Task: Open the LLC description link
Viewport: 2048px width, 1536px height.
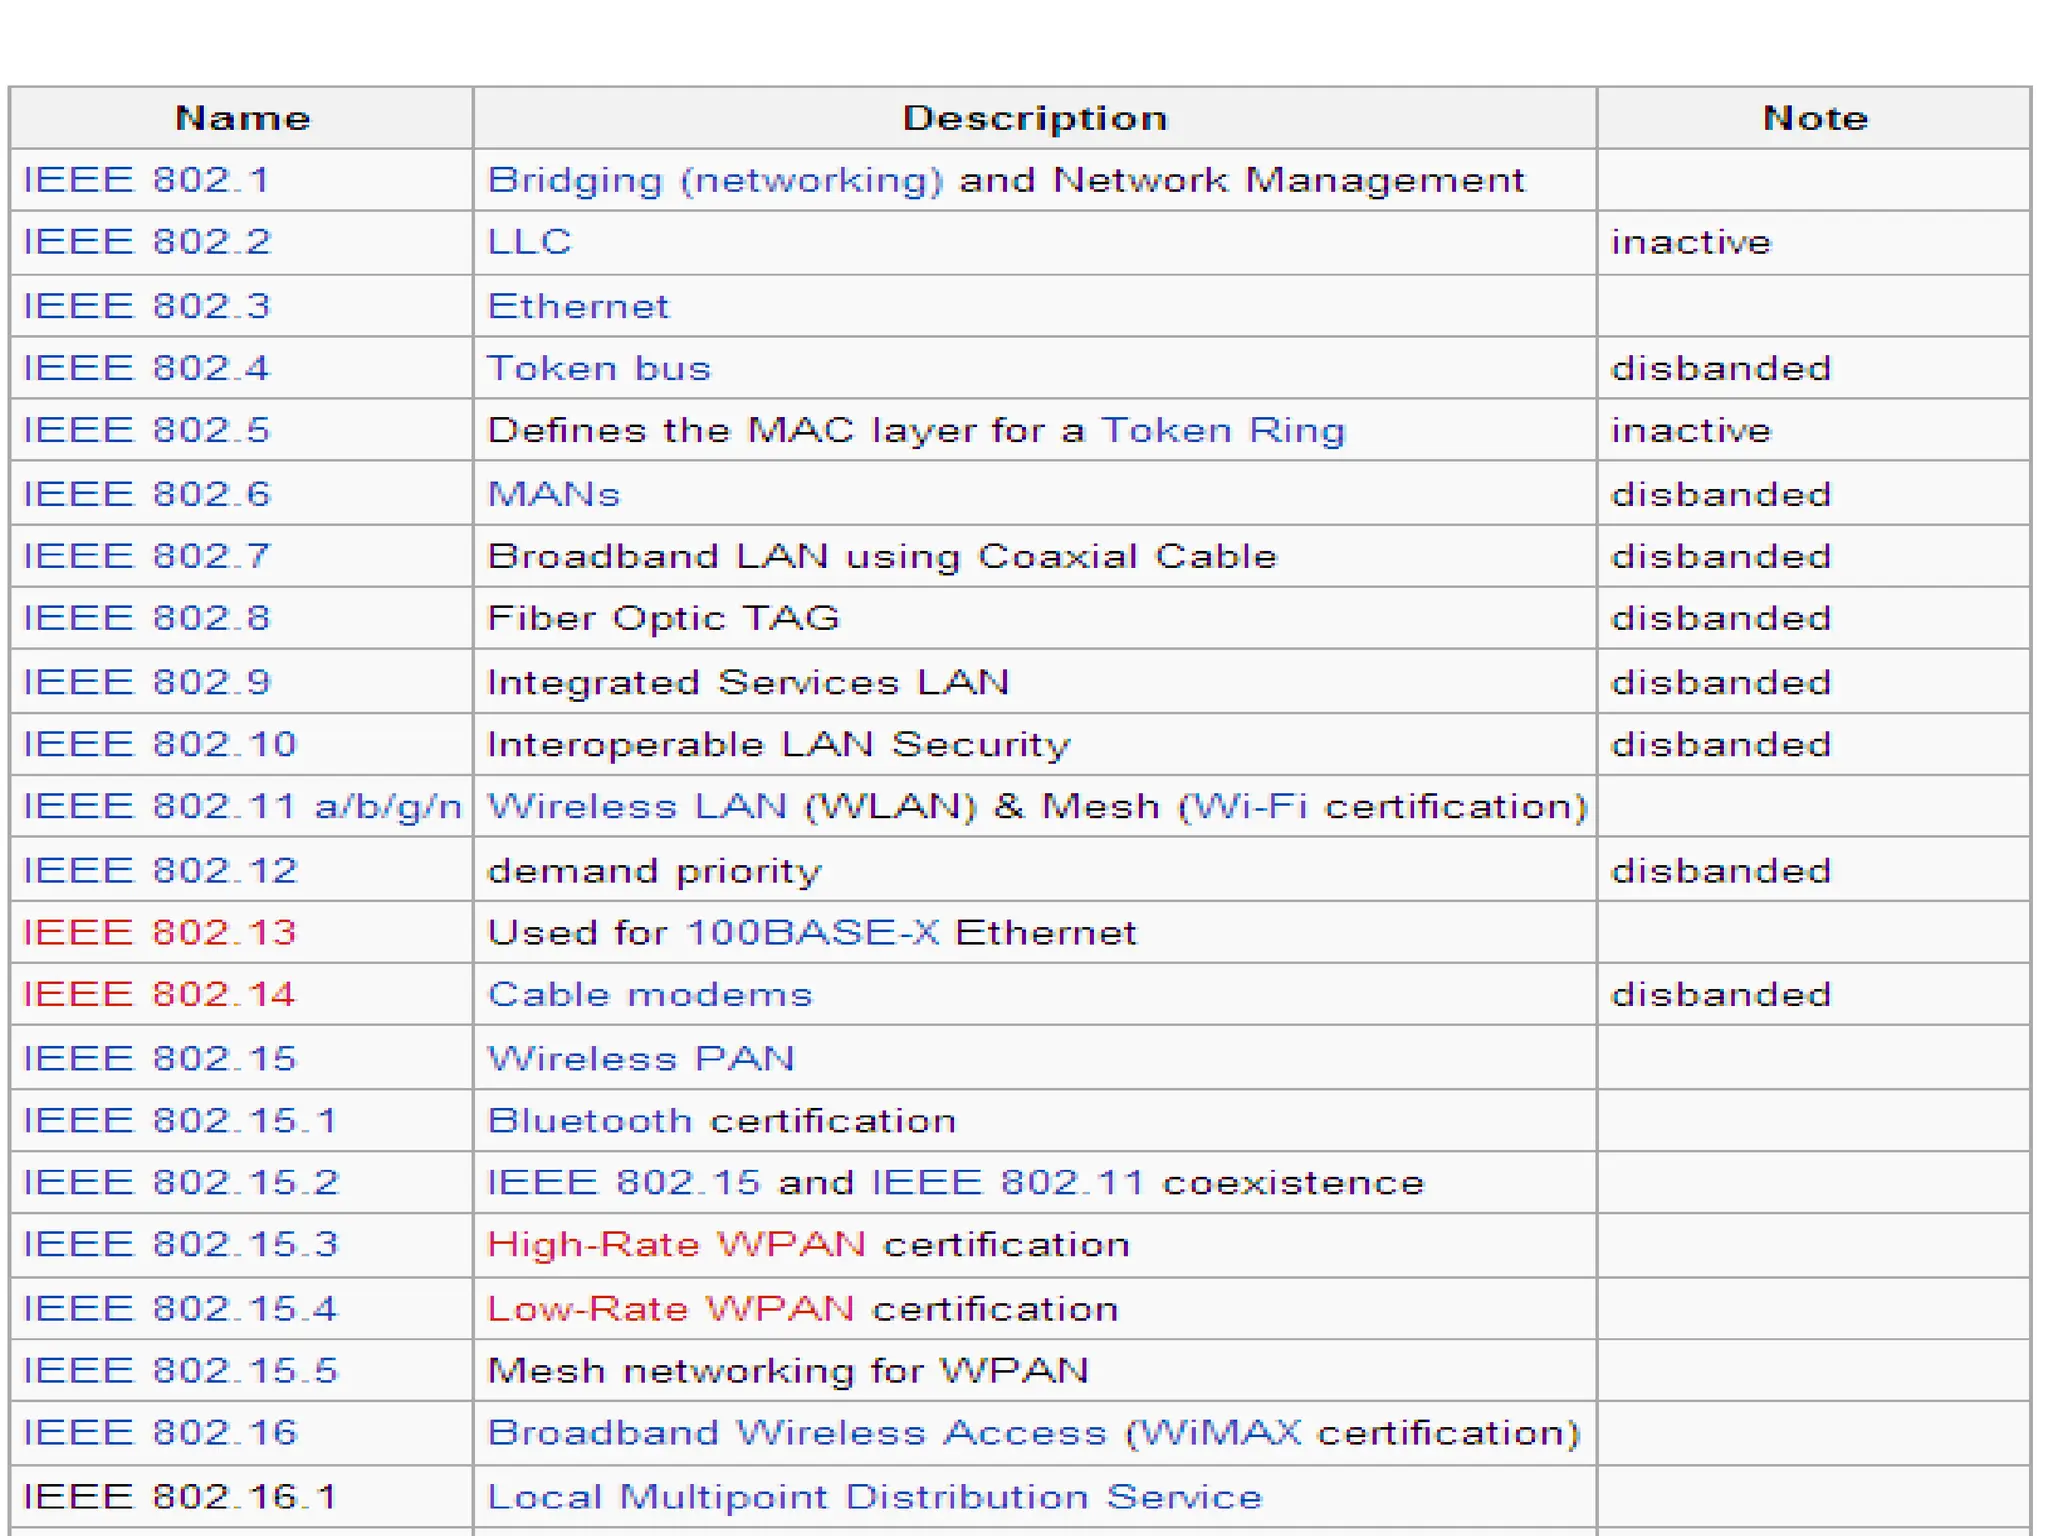Action: (529, 242)
